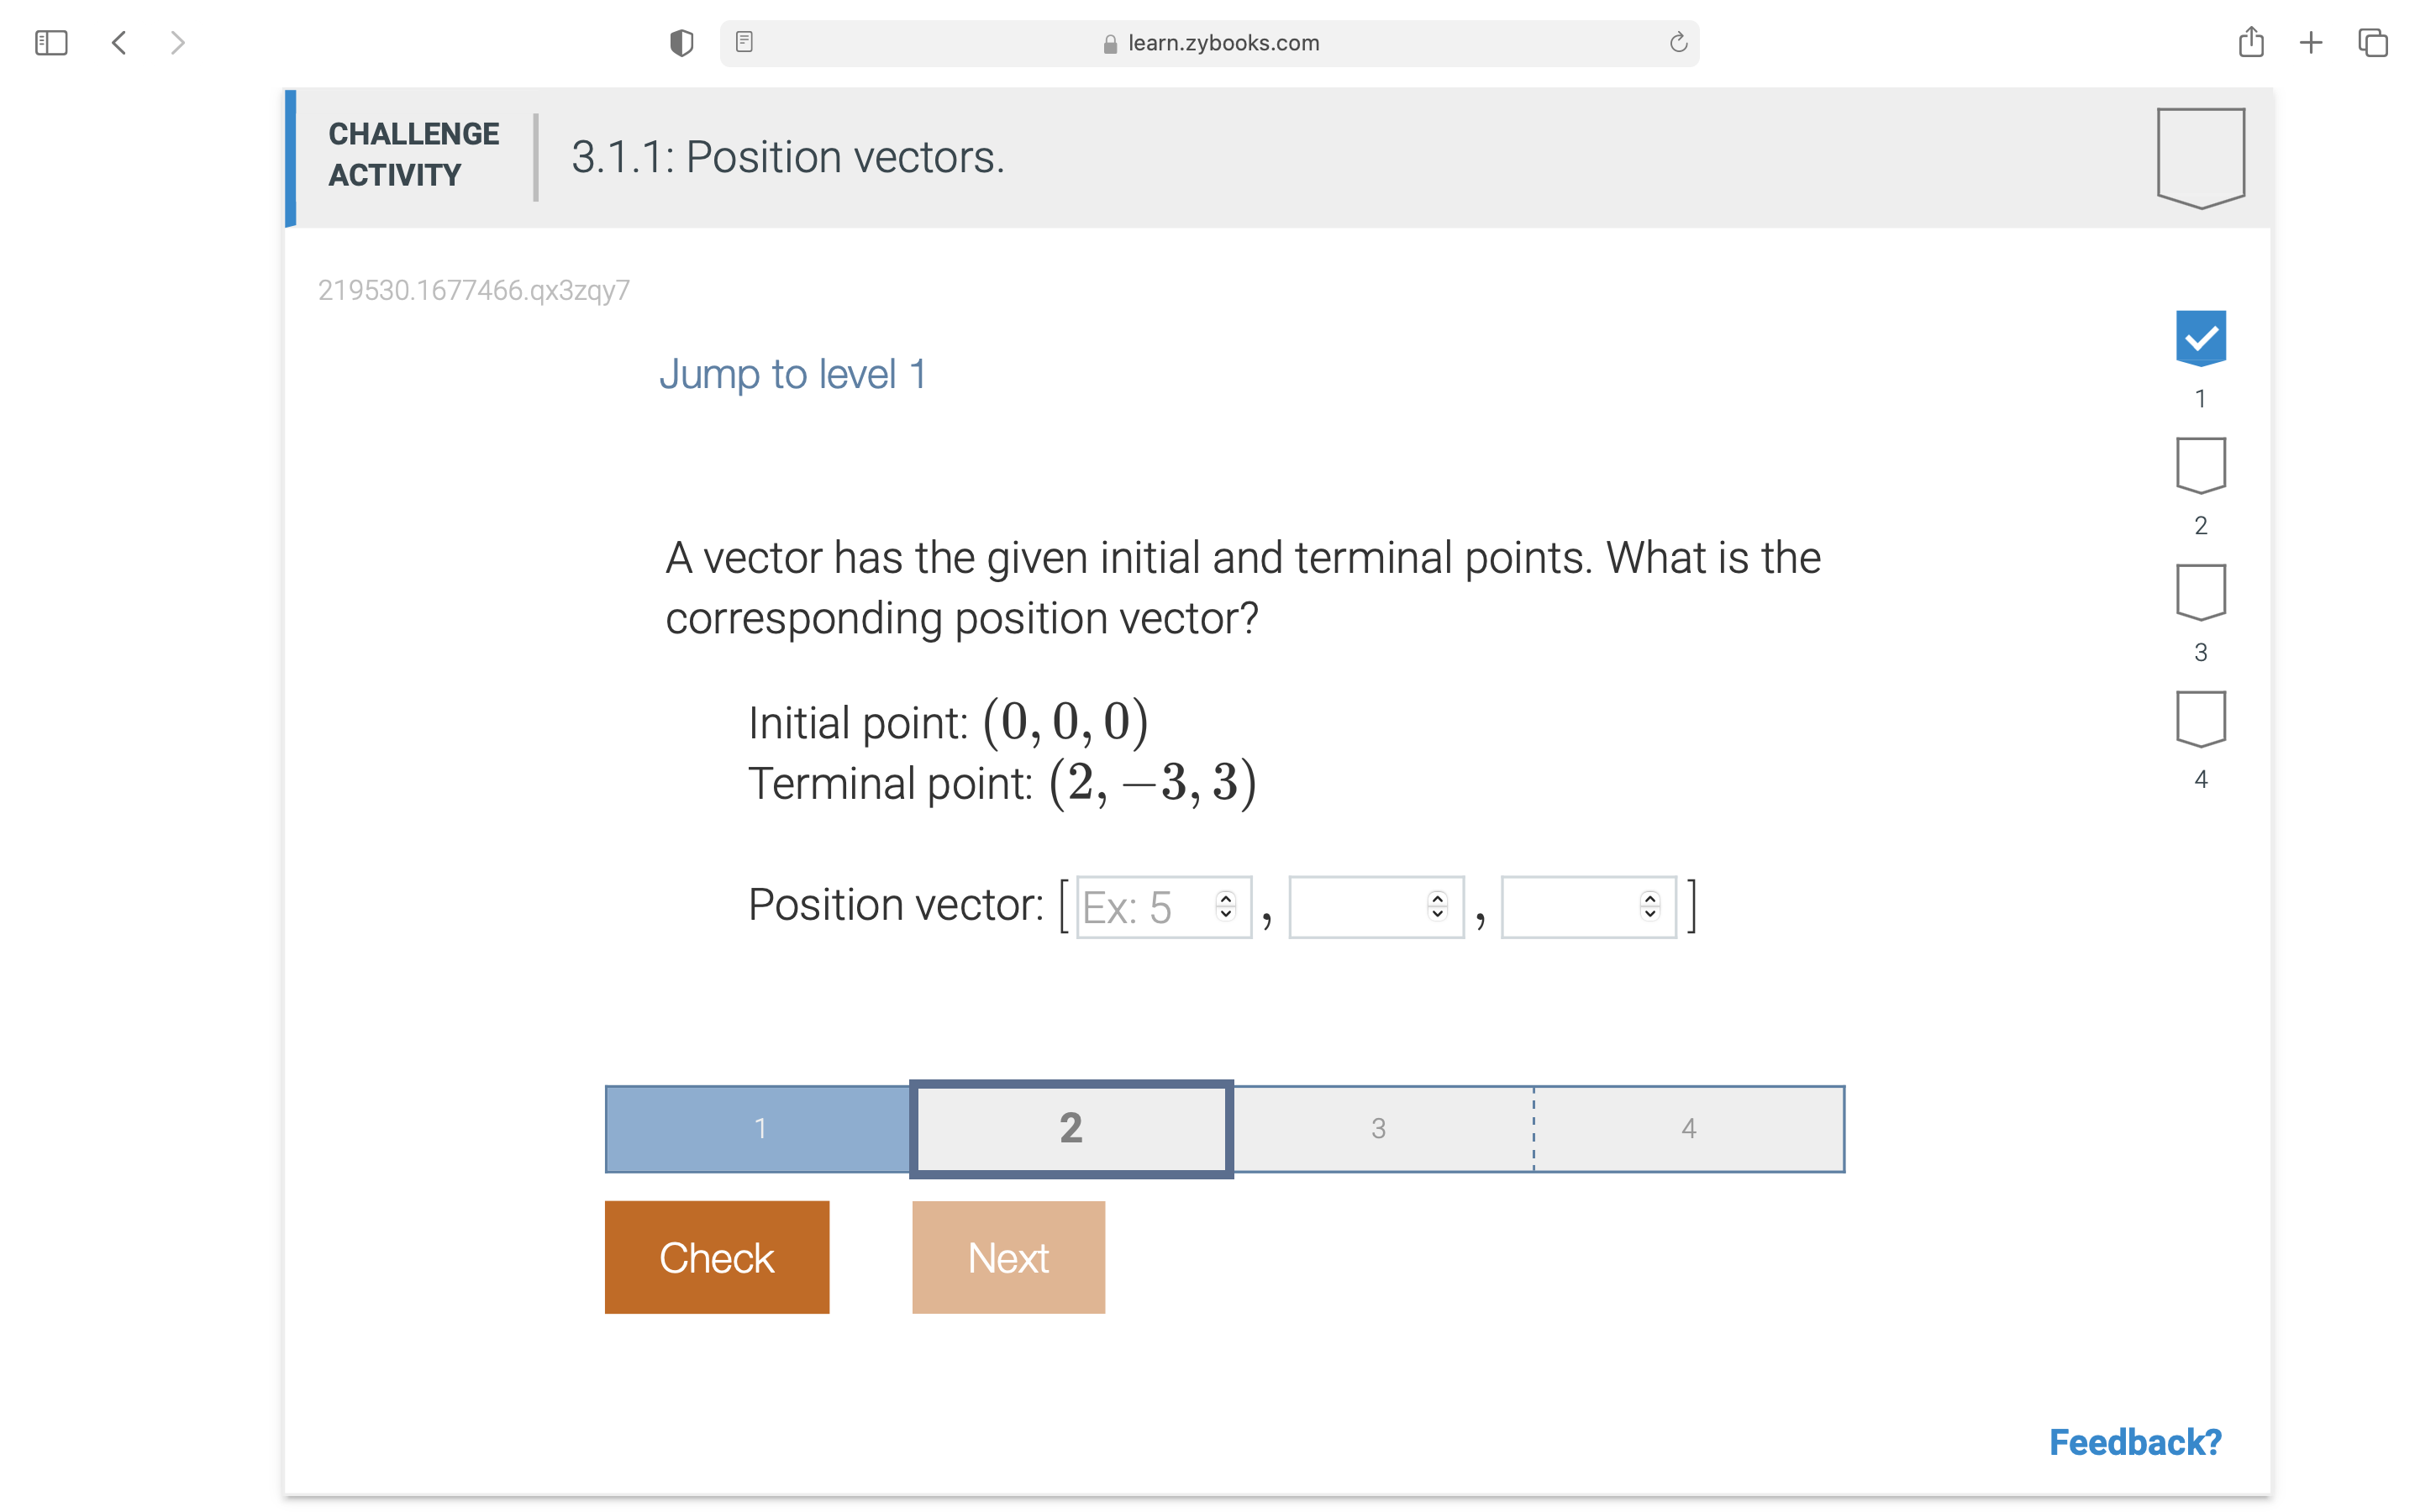Open Reader view icon
Screen dimensions: 2420x1512
744,42
